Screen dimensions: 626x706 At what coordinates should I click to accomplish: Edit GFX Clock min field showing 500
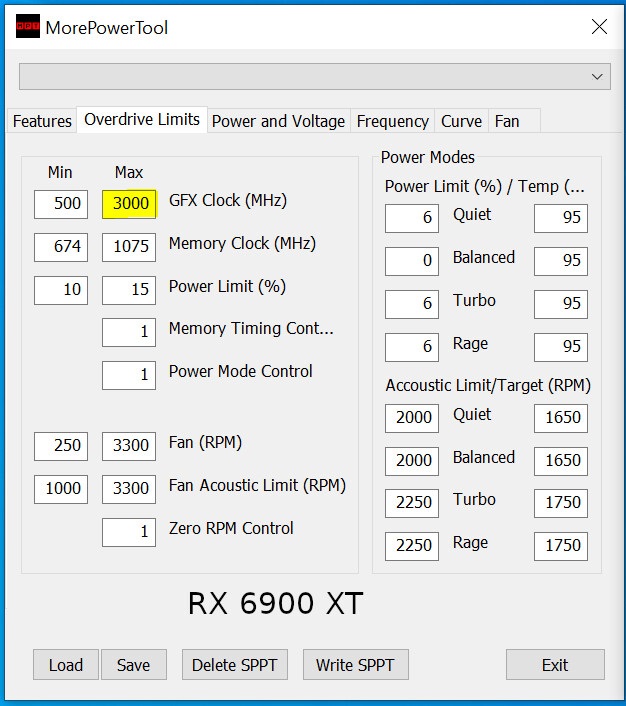coord(61,204)
